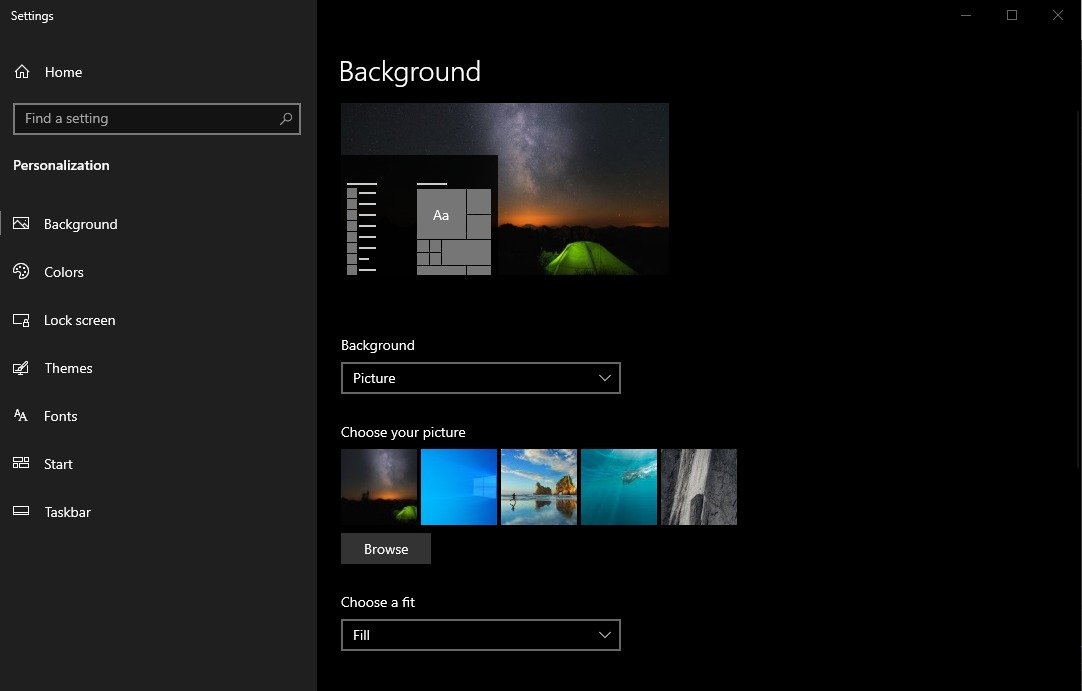Click the Lock screen icon
Image resolution: width=1082 pixels, height=691 pixels.
coord(21,320)
